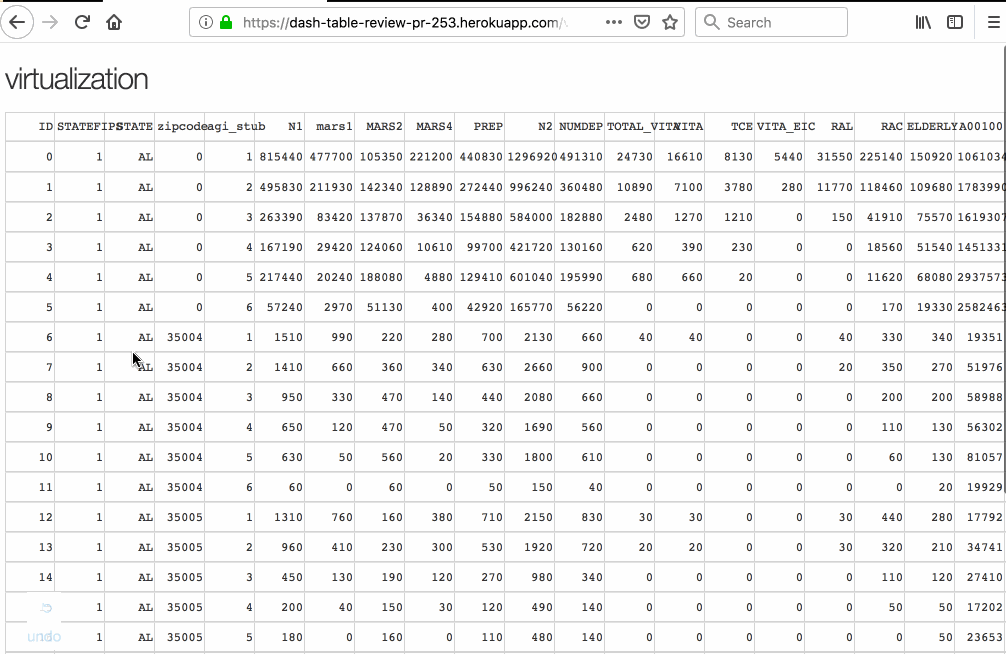Image resolution: width=1006 pixels, height=654 pixels.
Task: Click the green padlock security icon
Action: [226, 22]
